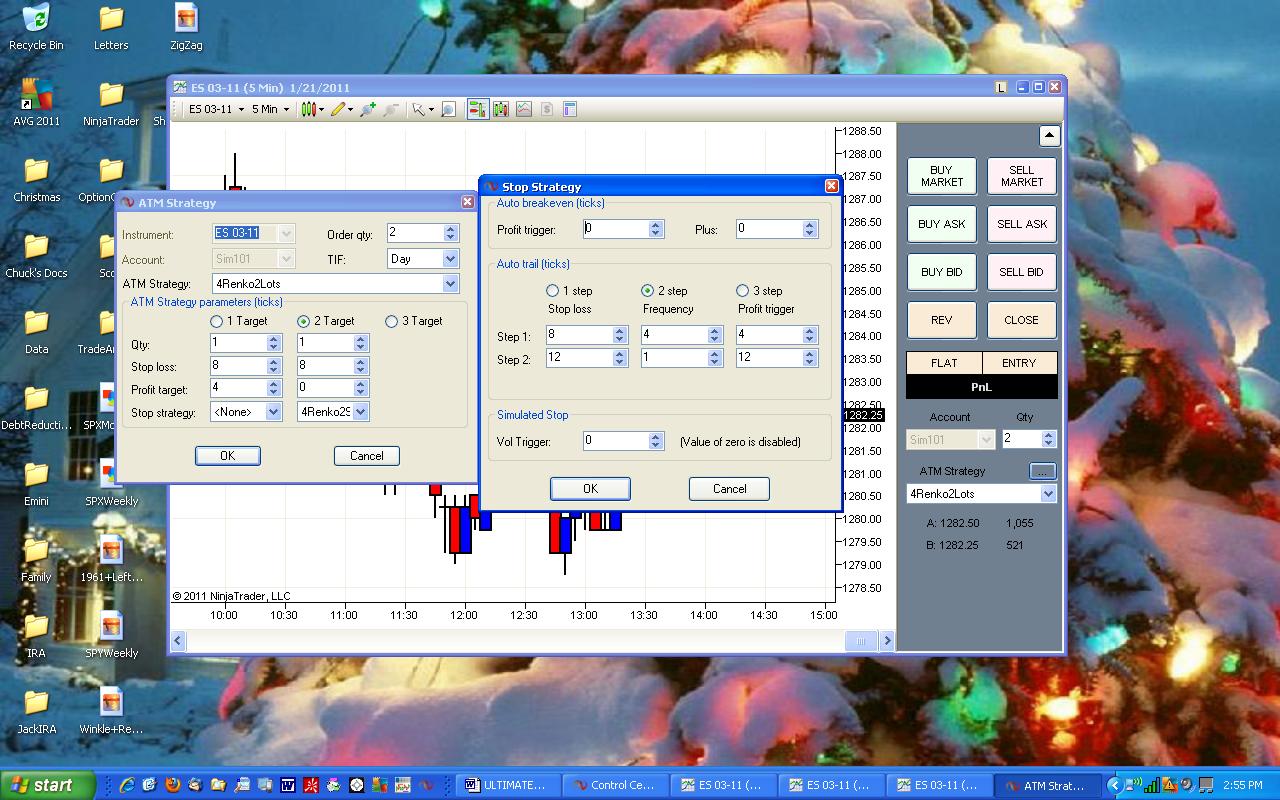Open the chart Properties icon
The height and width of the screenshot is (800, 1280).
[x=570, y=109]
